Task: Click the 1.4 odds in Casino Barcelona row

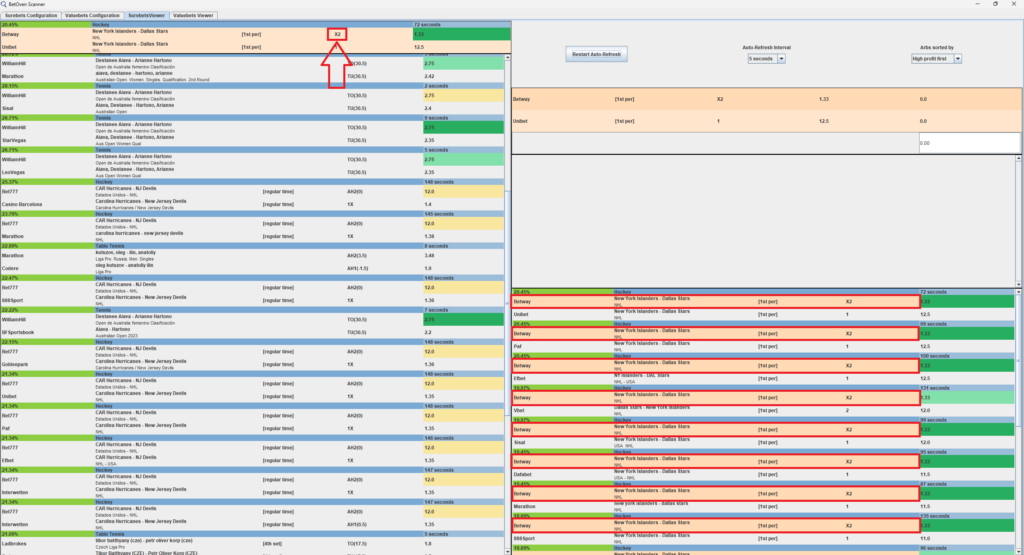Action: pyautogui.click(x=428, y=204)
